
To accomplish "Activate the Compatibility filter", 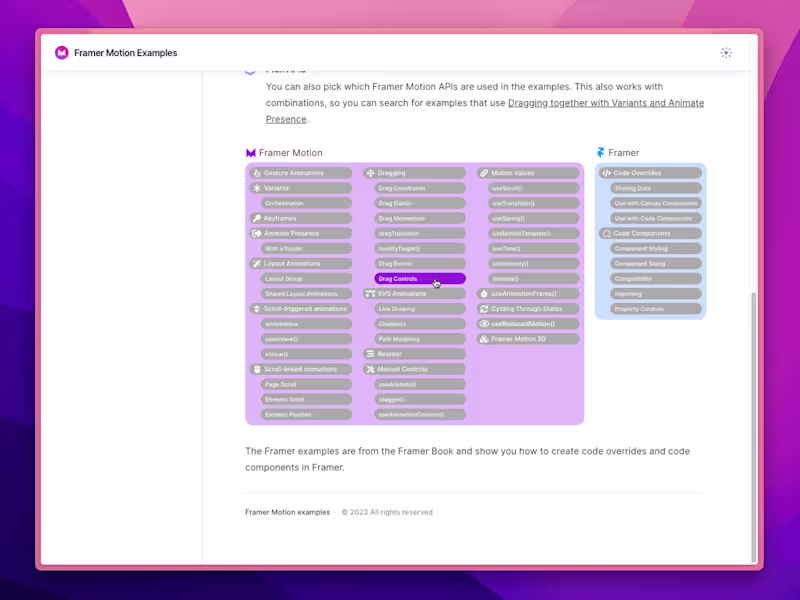I will tap(656, 279).
